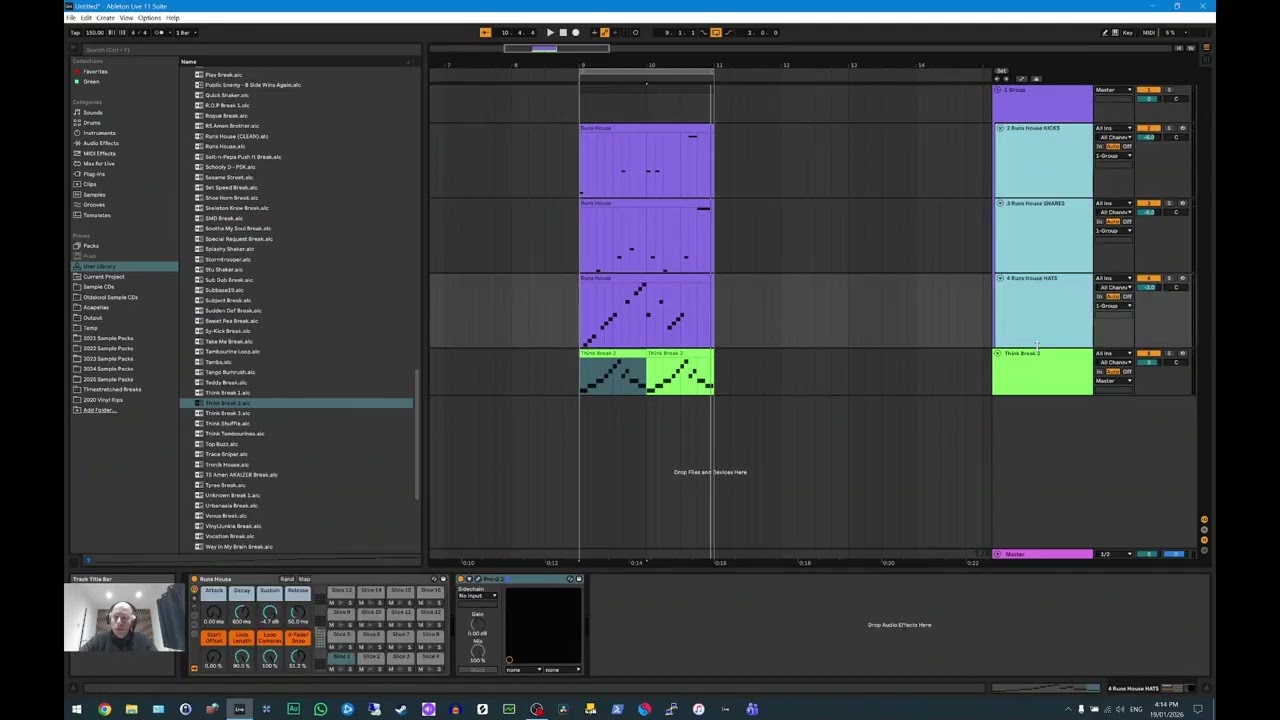Select the Audio Effects category icon
The image size is (1280, 720).
click(77, 143)
